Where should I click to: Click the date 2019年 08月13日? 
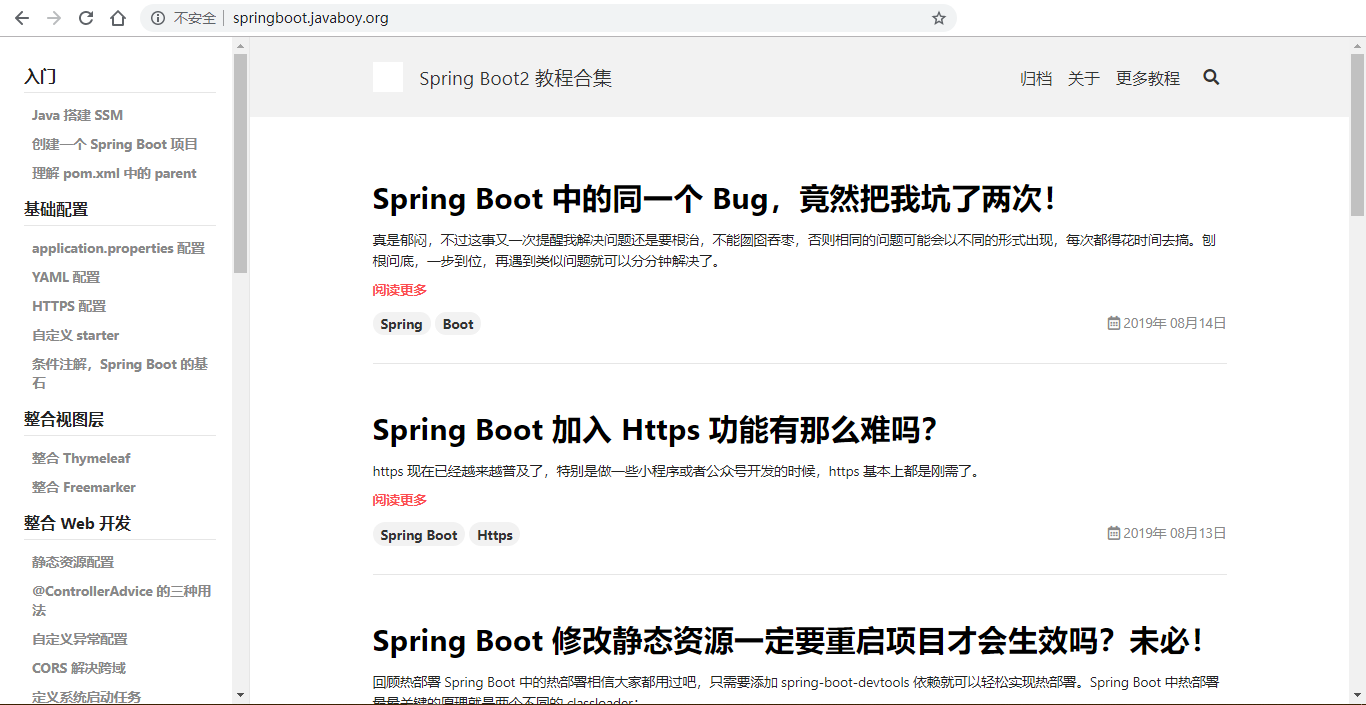1175,533
